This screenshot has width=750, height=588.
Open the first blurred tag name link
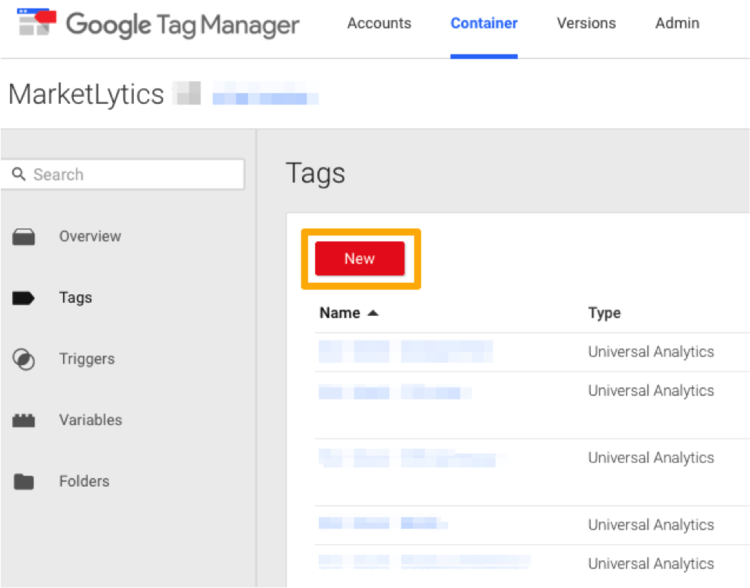point(406,352)
